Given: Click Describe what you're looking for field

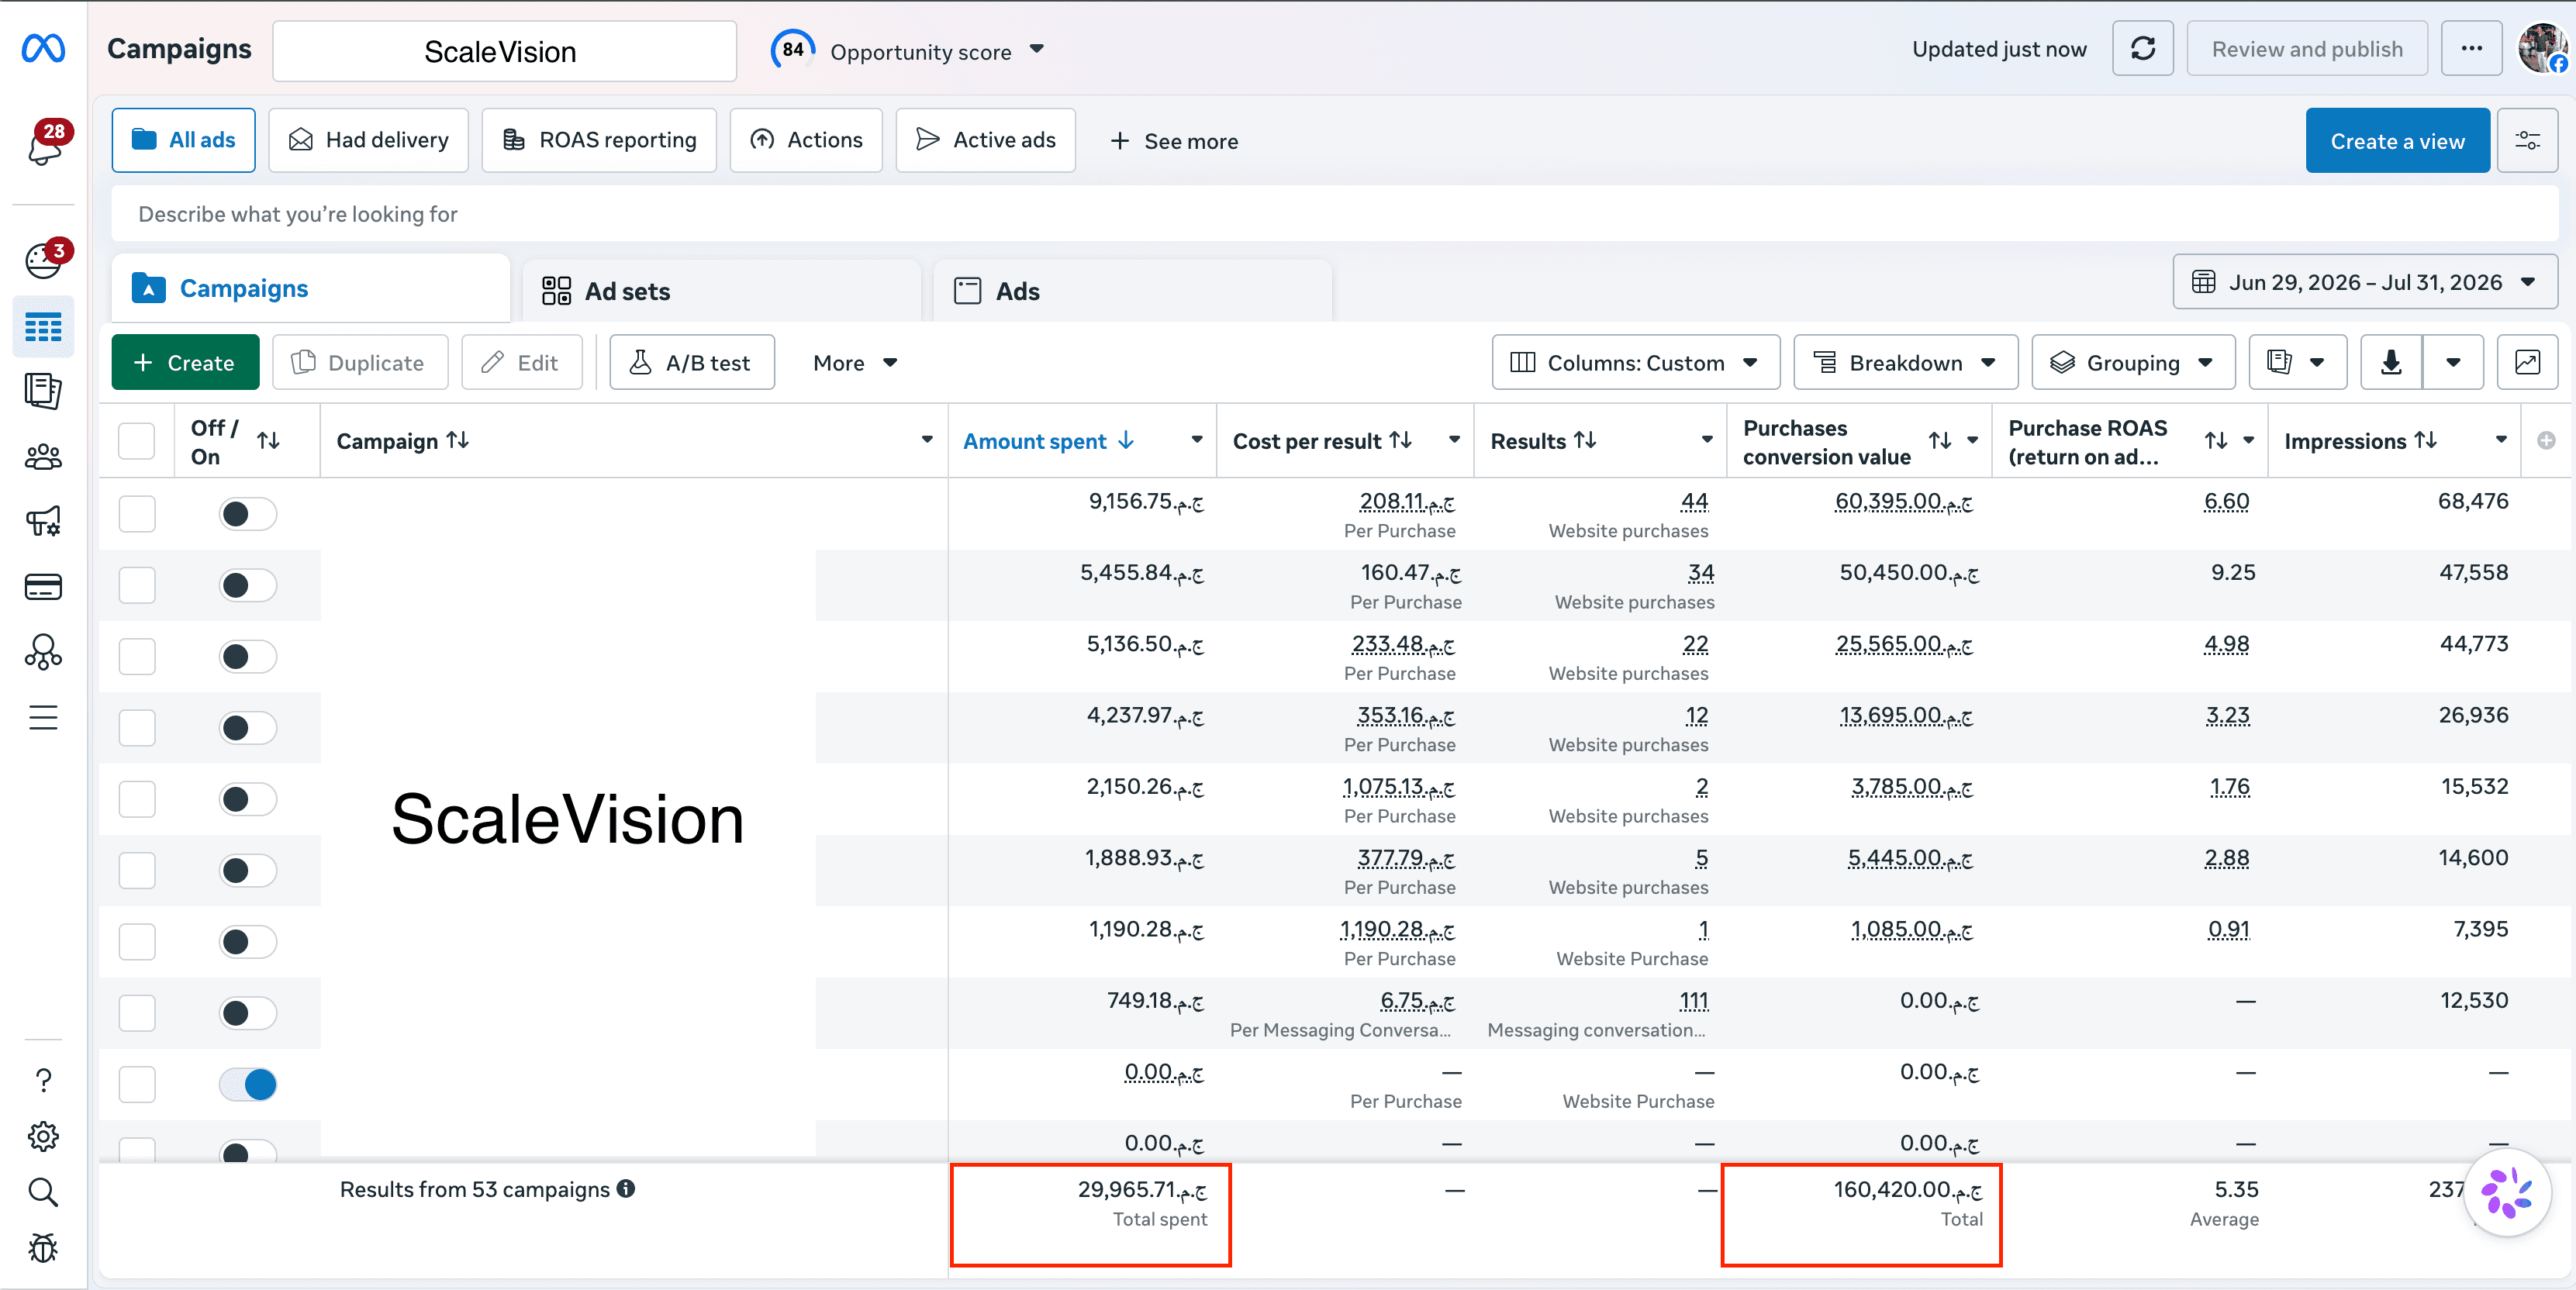Looking at the screenshot, I should (x=1335, y=214).
